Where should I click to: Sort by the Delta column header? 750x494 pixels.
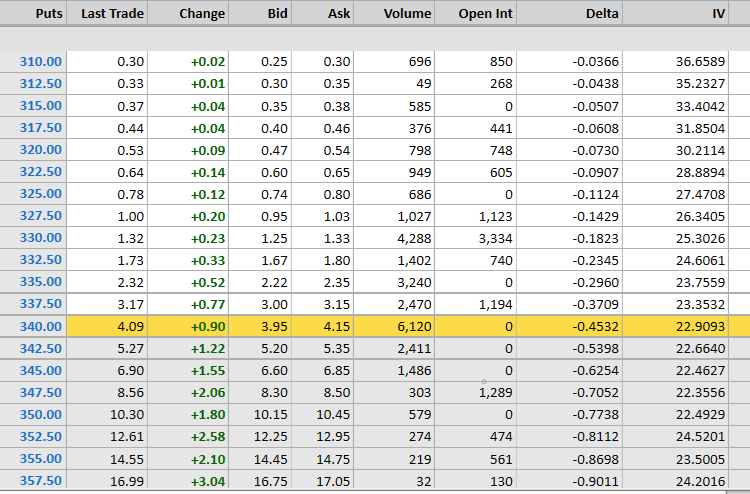(x=602, y=13)
